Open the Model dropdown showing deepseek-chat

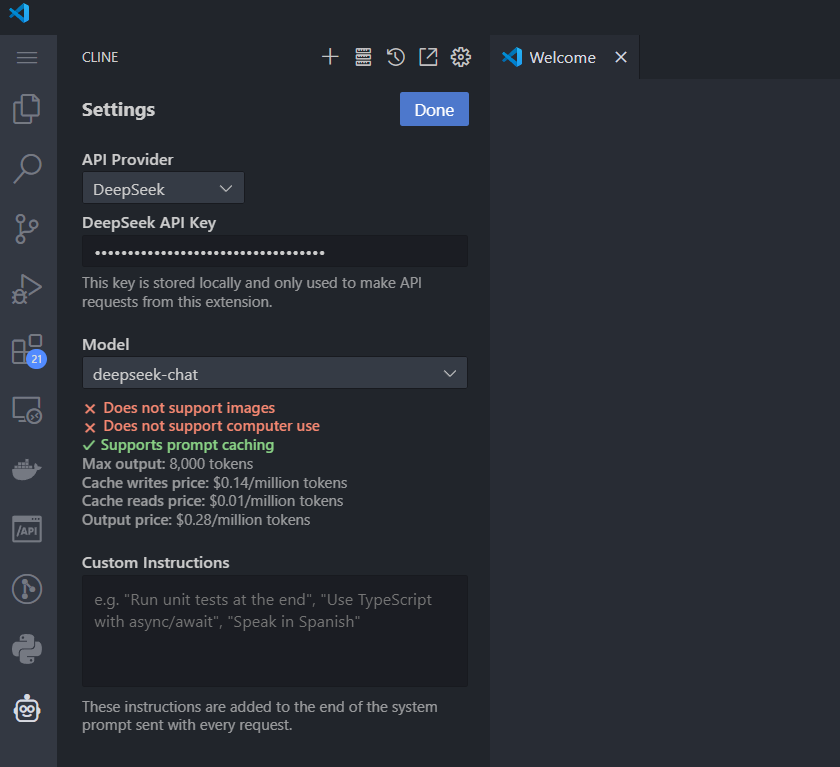coord(275,373)
